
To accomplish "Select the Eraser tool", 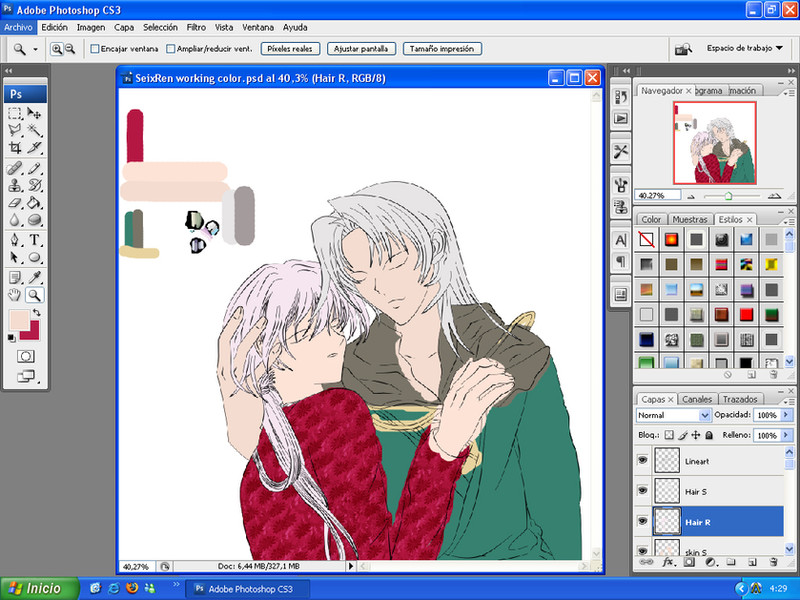I will 15,203.
